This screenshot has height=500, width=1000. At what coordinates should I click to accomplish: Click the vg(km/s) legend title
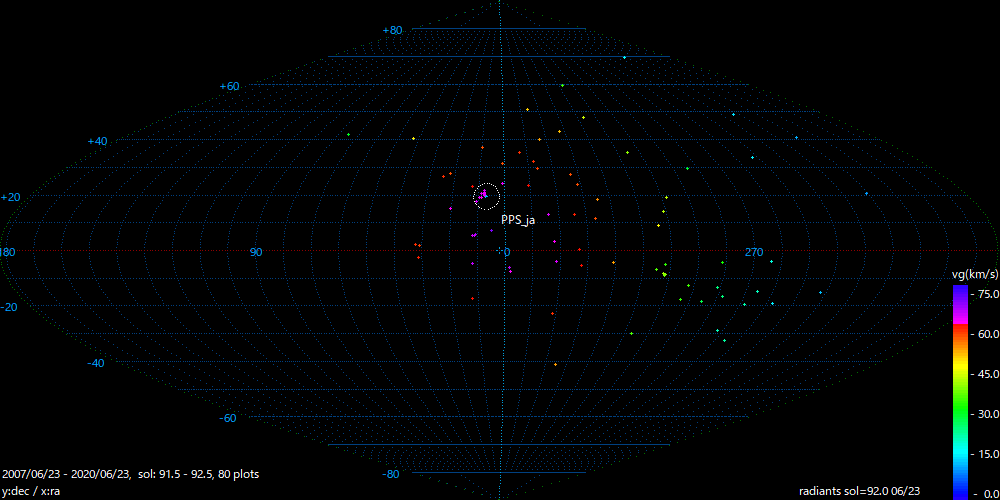tap(974, 274)
